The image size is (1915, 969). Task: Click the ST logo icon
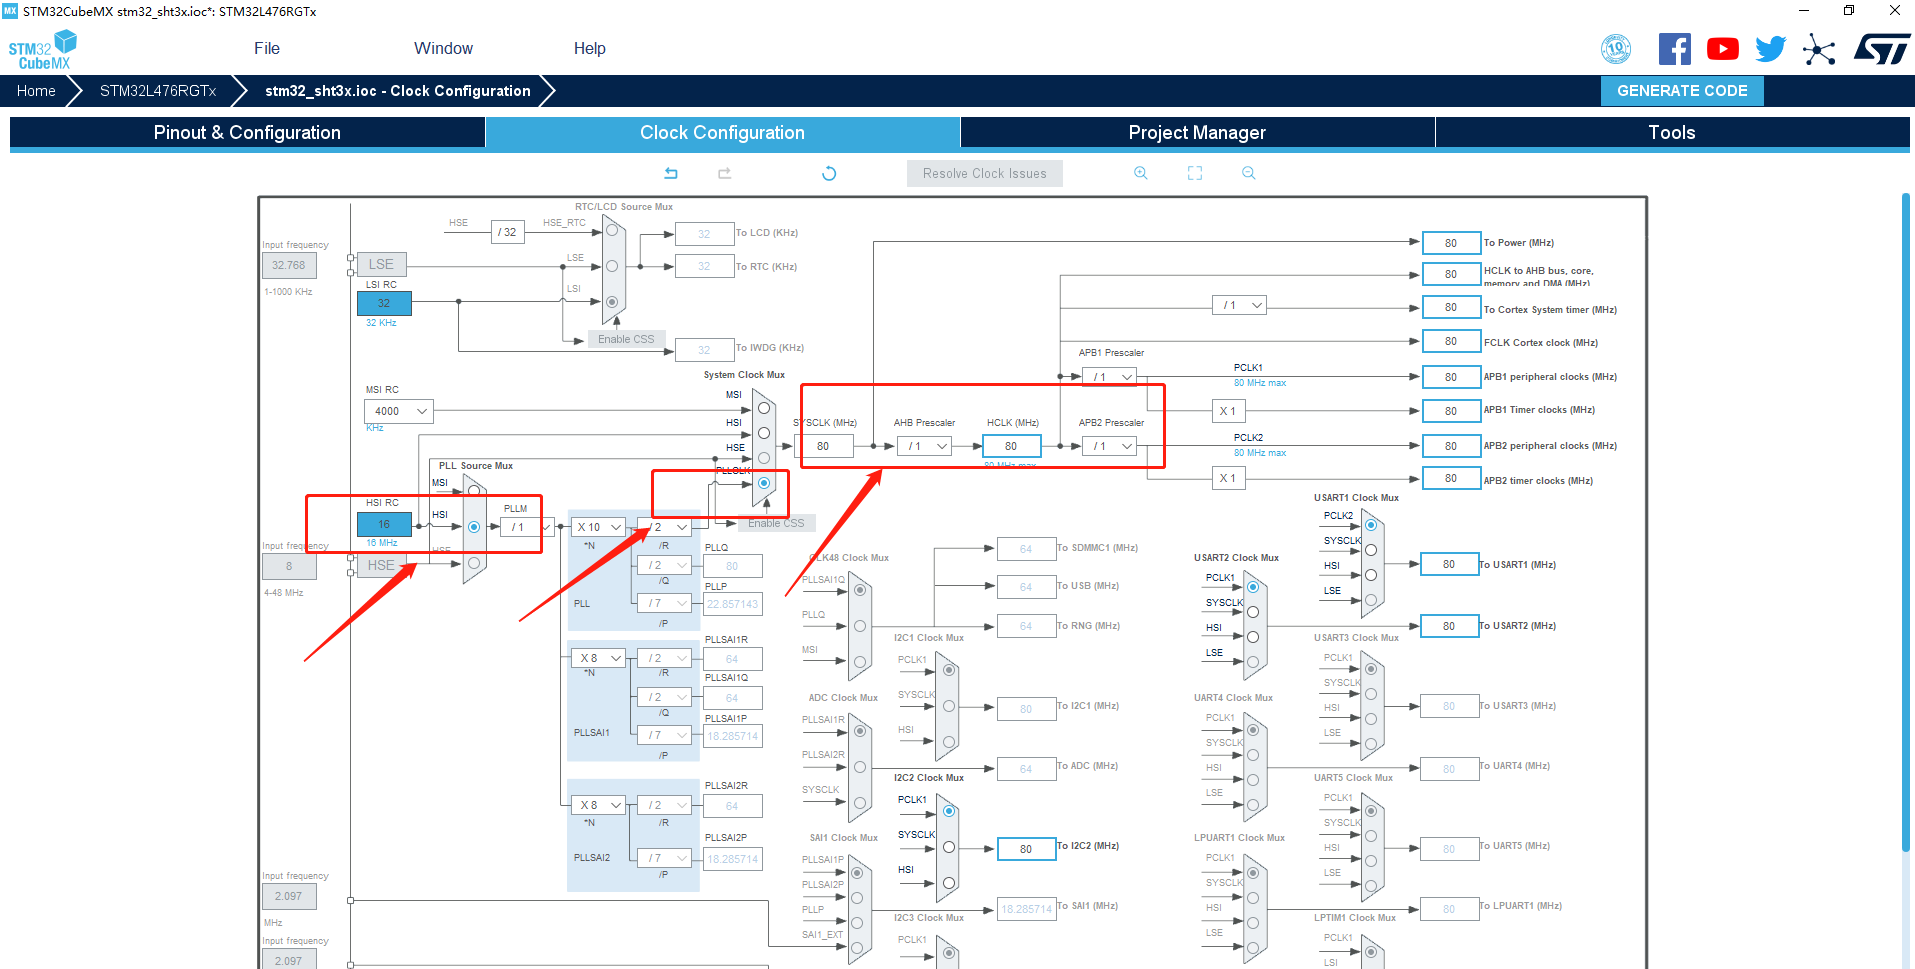coord(1881,49)
